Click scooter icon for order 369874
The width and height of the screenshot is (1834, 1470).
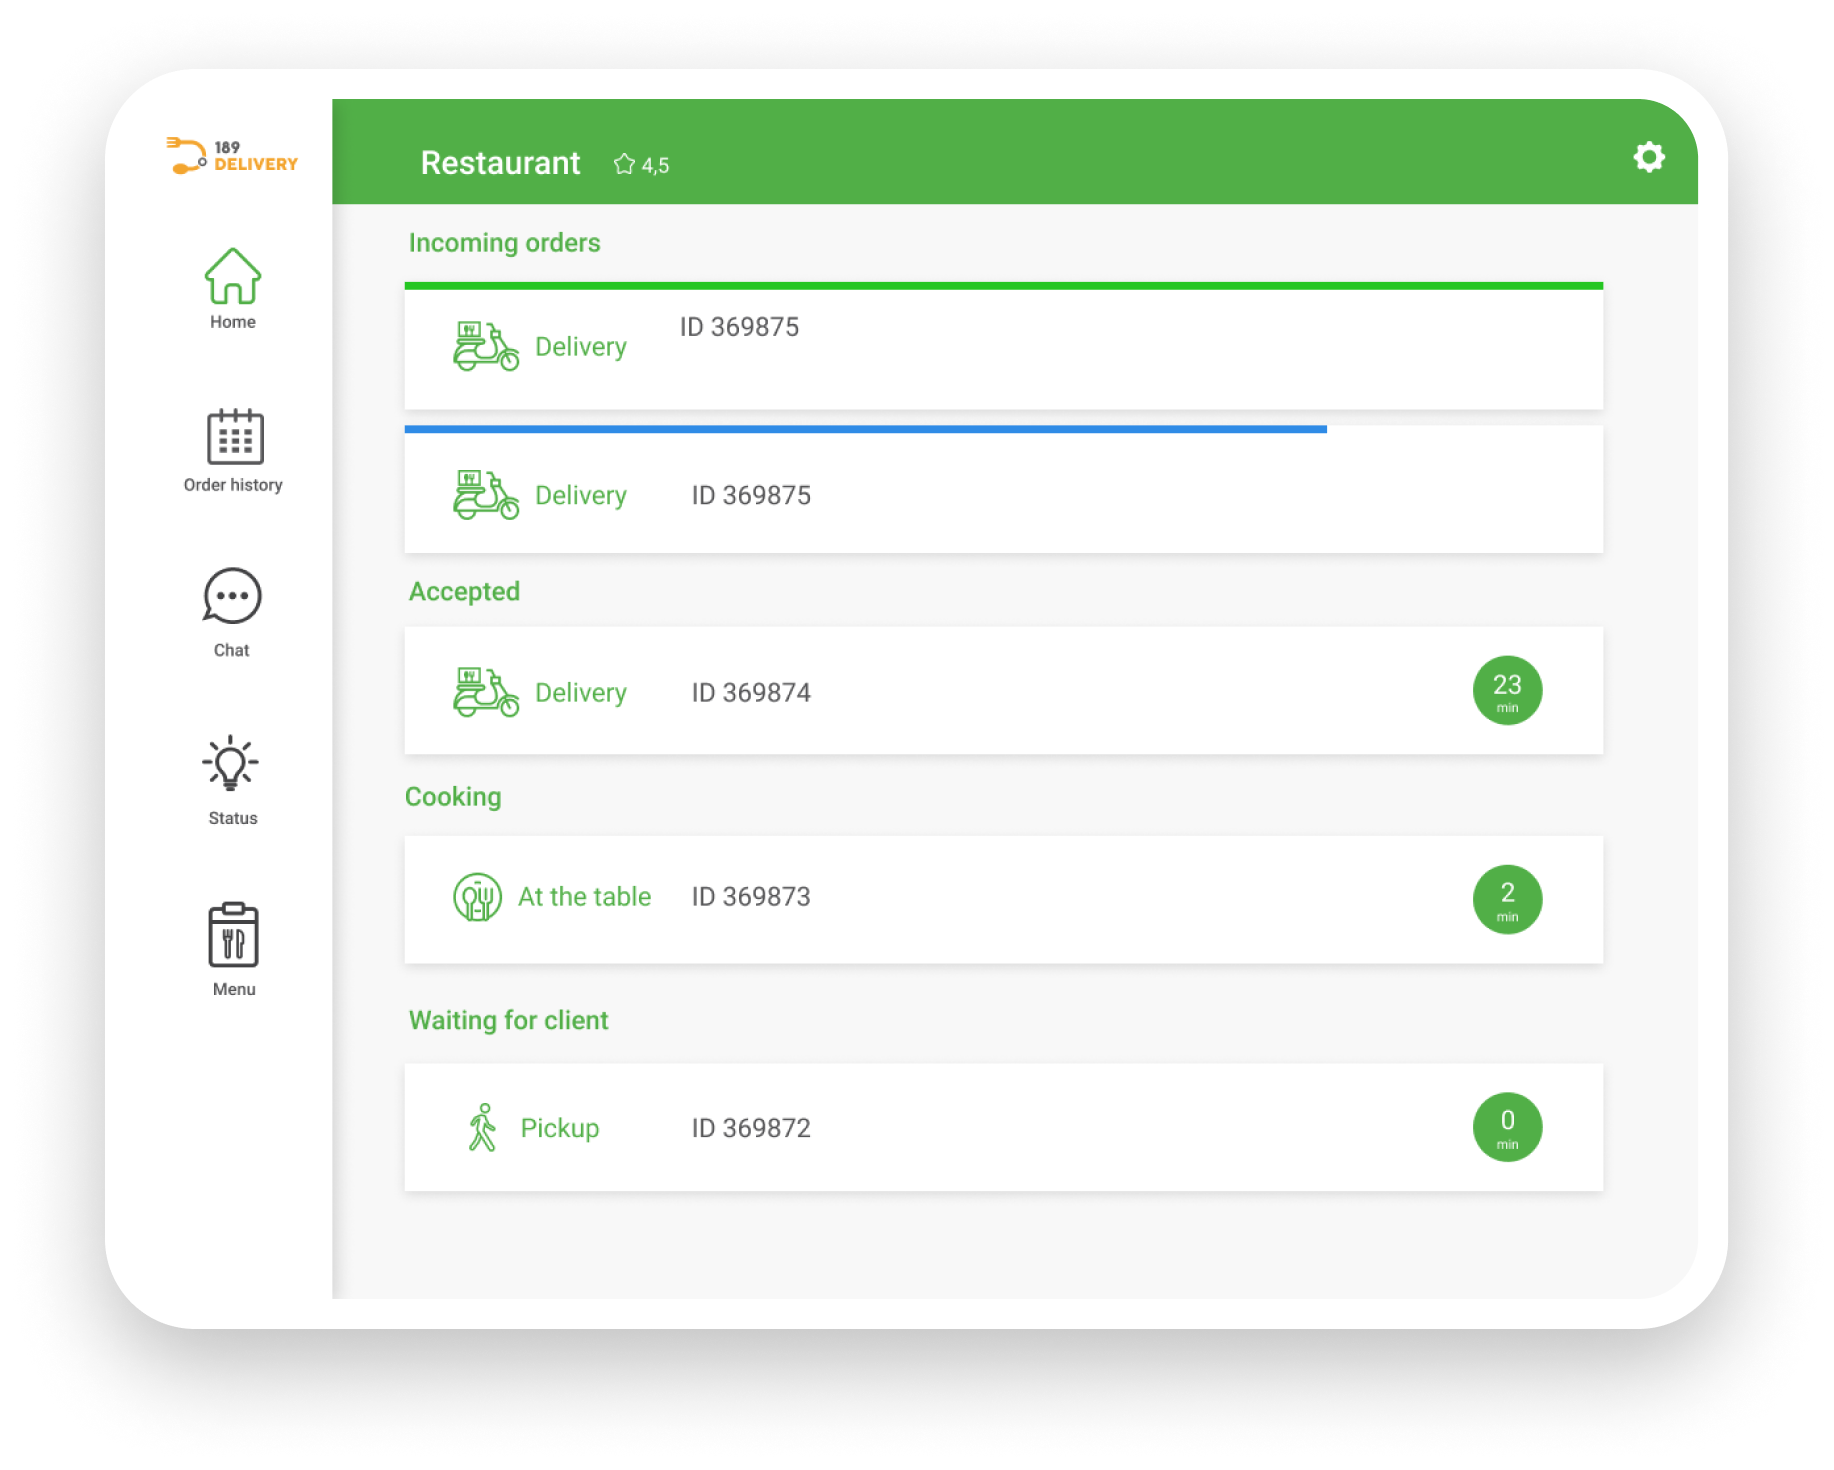(486, 692)
